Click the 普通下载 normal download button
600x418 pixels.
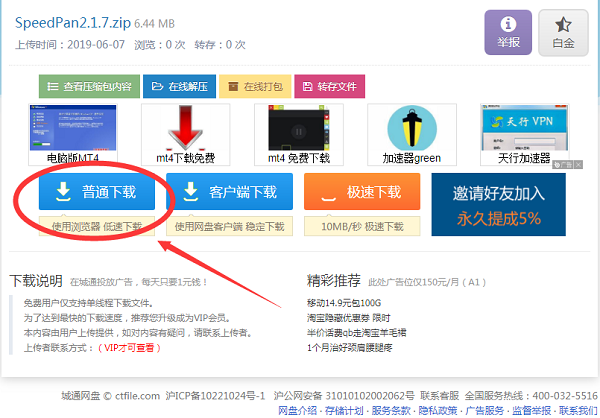click(97, 191)
